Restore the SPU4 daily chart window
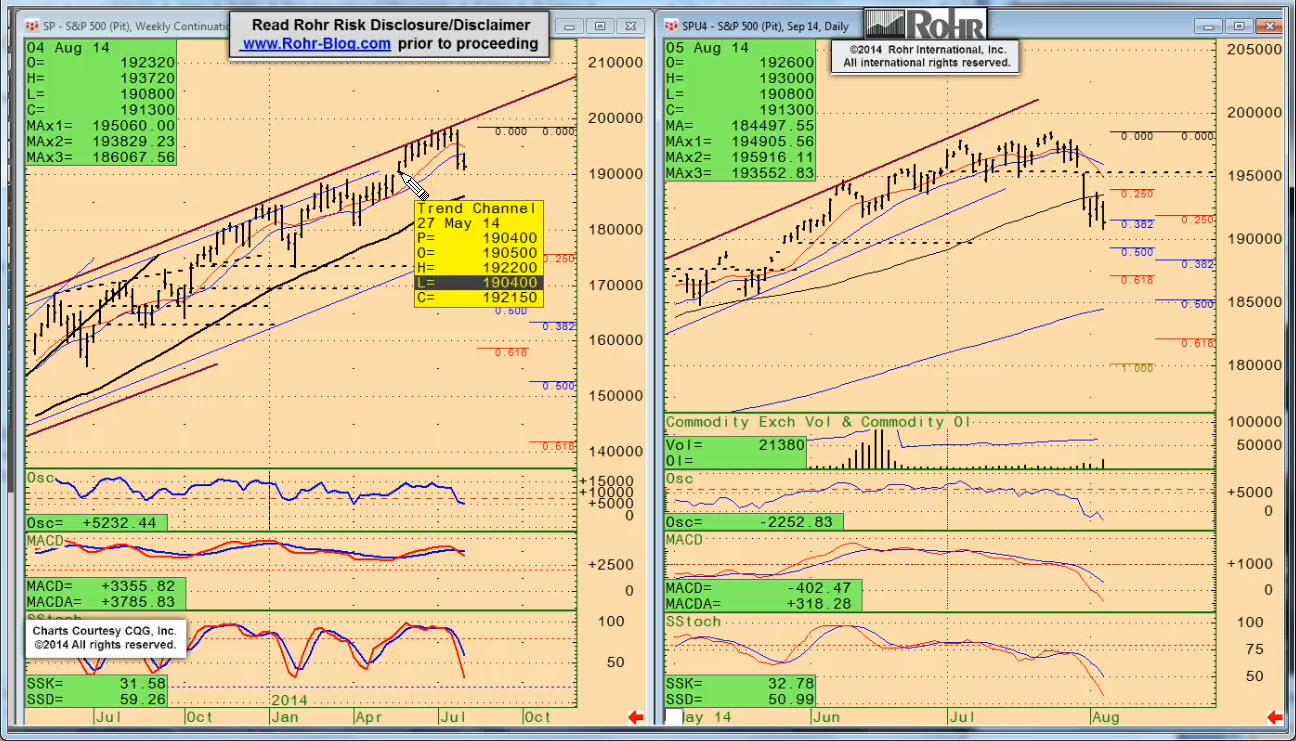 pyautogui.click(x=1239, y=26)
